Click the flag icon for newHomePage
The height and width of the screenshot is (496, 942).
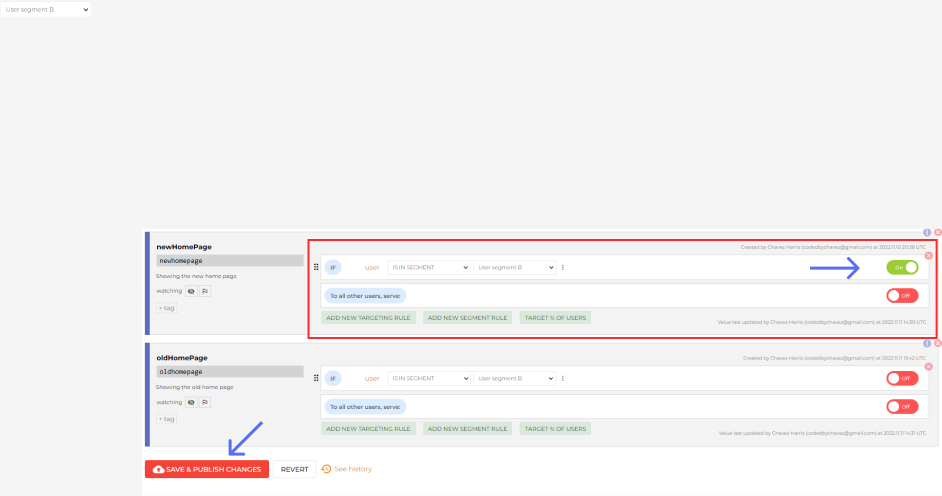coord(205,291)
